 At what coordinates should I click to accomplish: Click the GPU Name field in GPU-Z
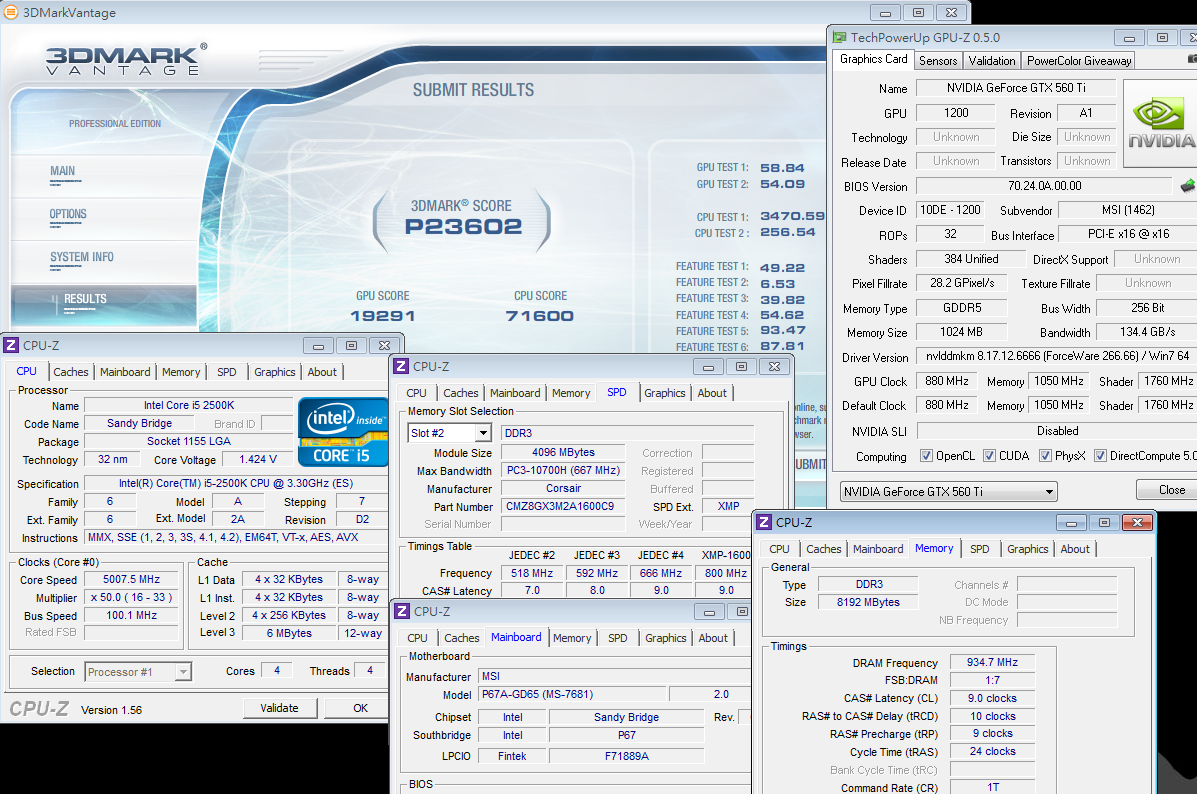(x=1016, y=89)
